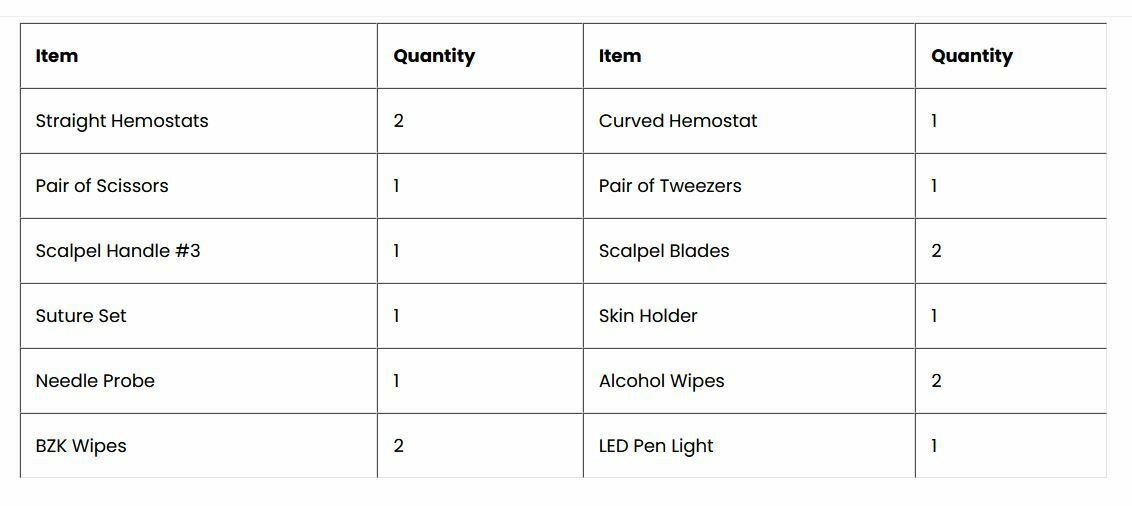Select the LED Pen Light cell
The width and height of the screenshot is (1132, 506).
click(749, 445)
